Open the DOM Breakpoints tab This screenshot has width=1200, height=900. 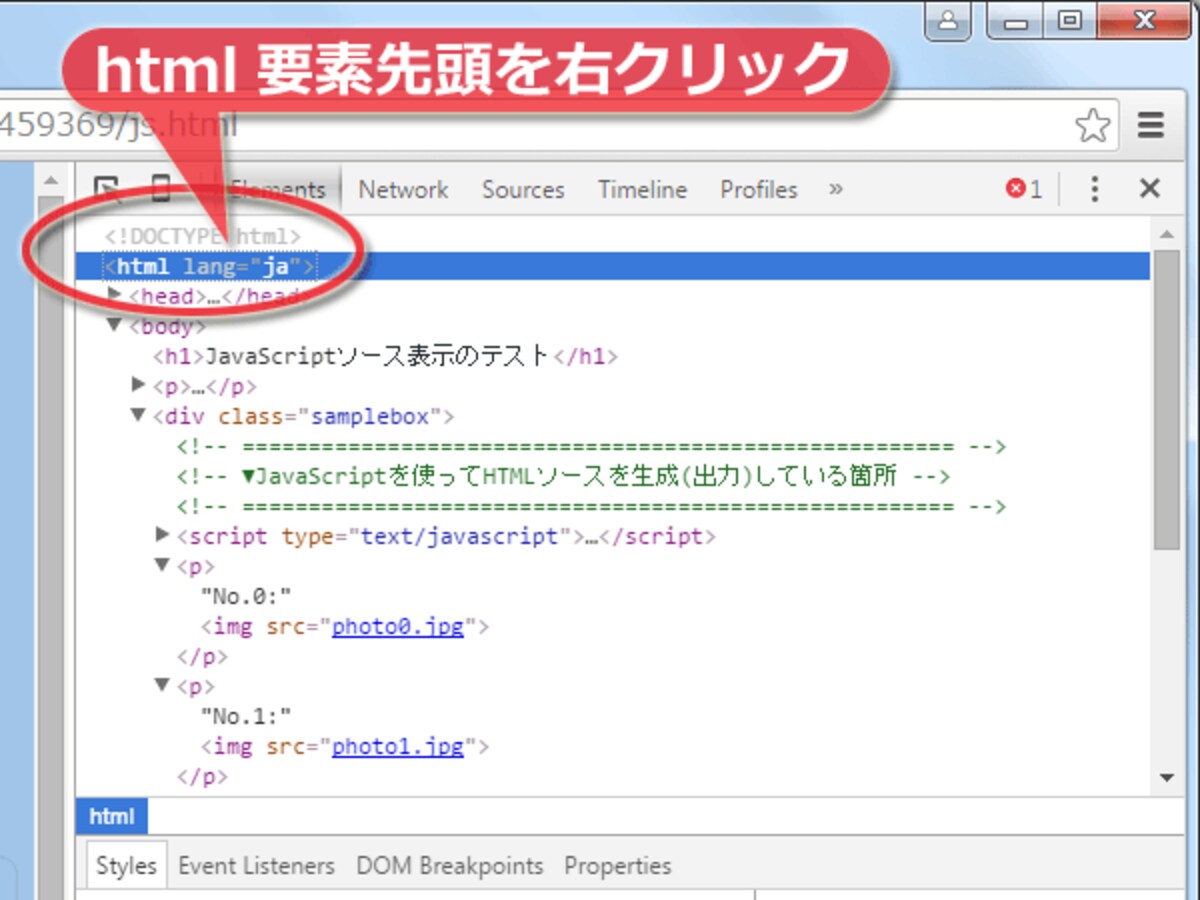(450, 866)
